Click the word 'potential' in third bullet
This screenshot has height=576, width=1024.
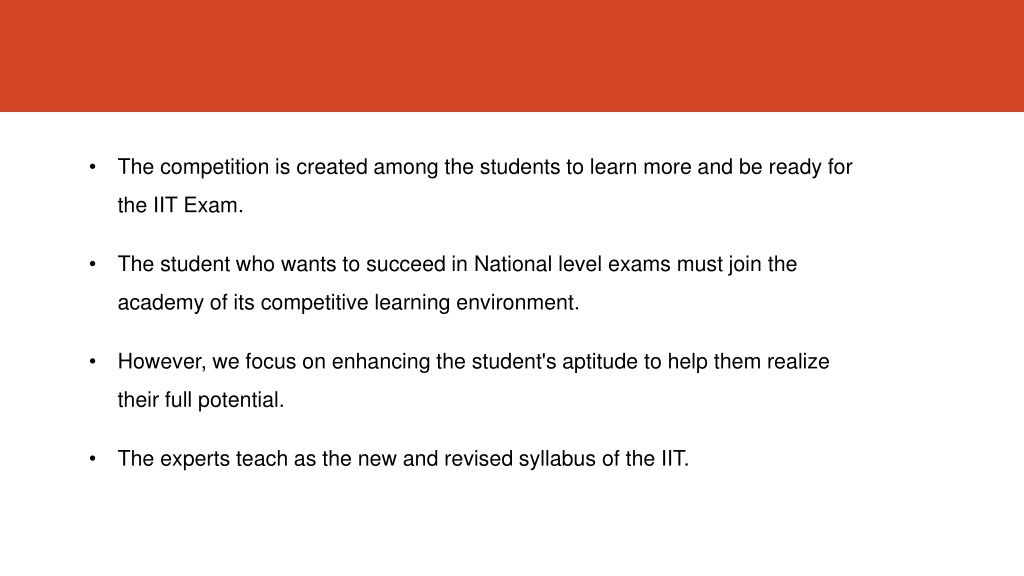click(239, 400)
